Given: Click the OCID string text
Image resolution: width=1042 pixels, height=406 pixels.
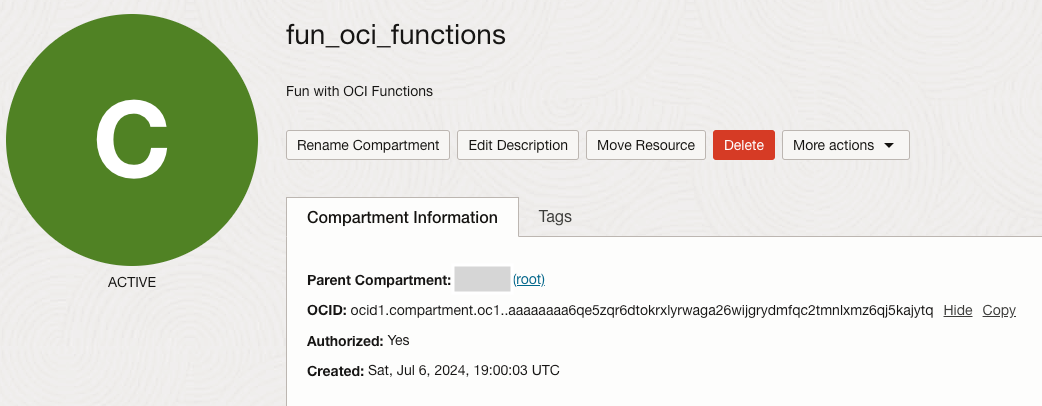Looking at the screenshot, I should click(x=641, y=310).
